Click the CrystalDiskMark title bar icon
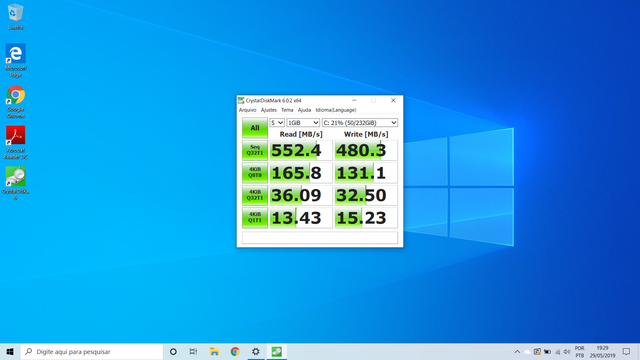Image resolution: width=640 pixels, height=360 pixels. pyautogui.click(x=241, y=100)
